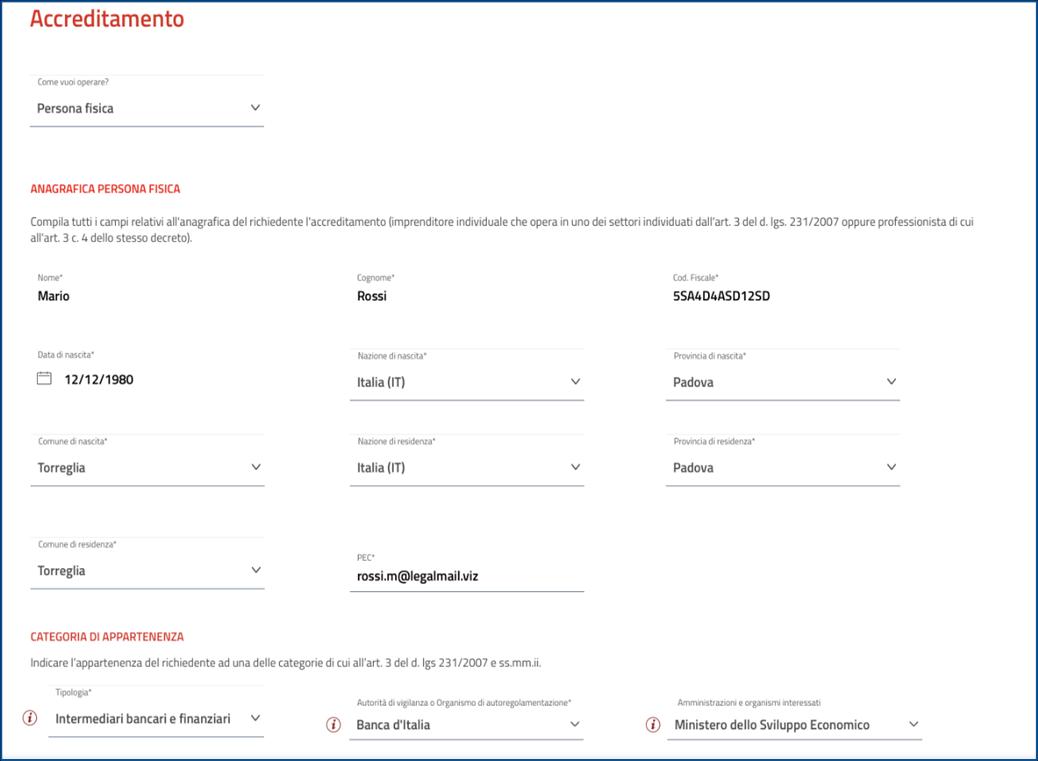Click the calendar icon for Data di nascita
Viewport: 1038px width, 761px height.
pyautogui.click(x=44, y=379)
